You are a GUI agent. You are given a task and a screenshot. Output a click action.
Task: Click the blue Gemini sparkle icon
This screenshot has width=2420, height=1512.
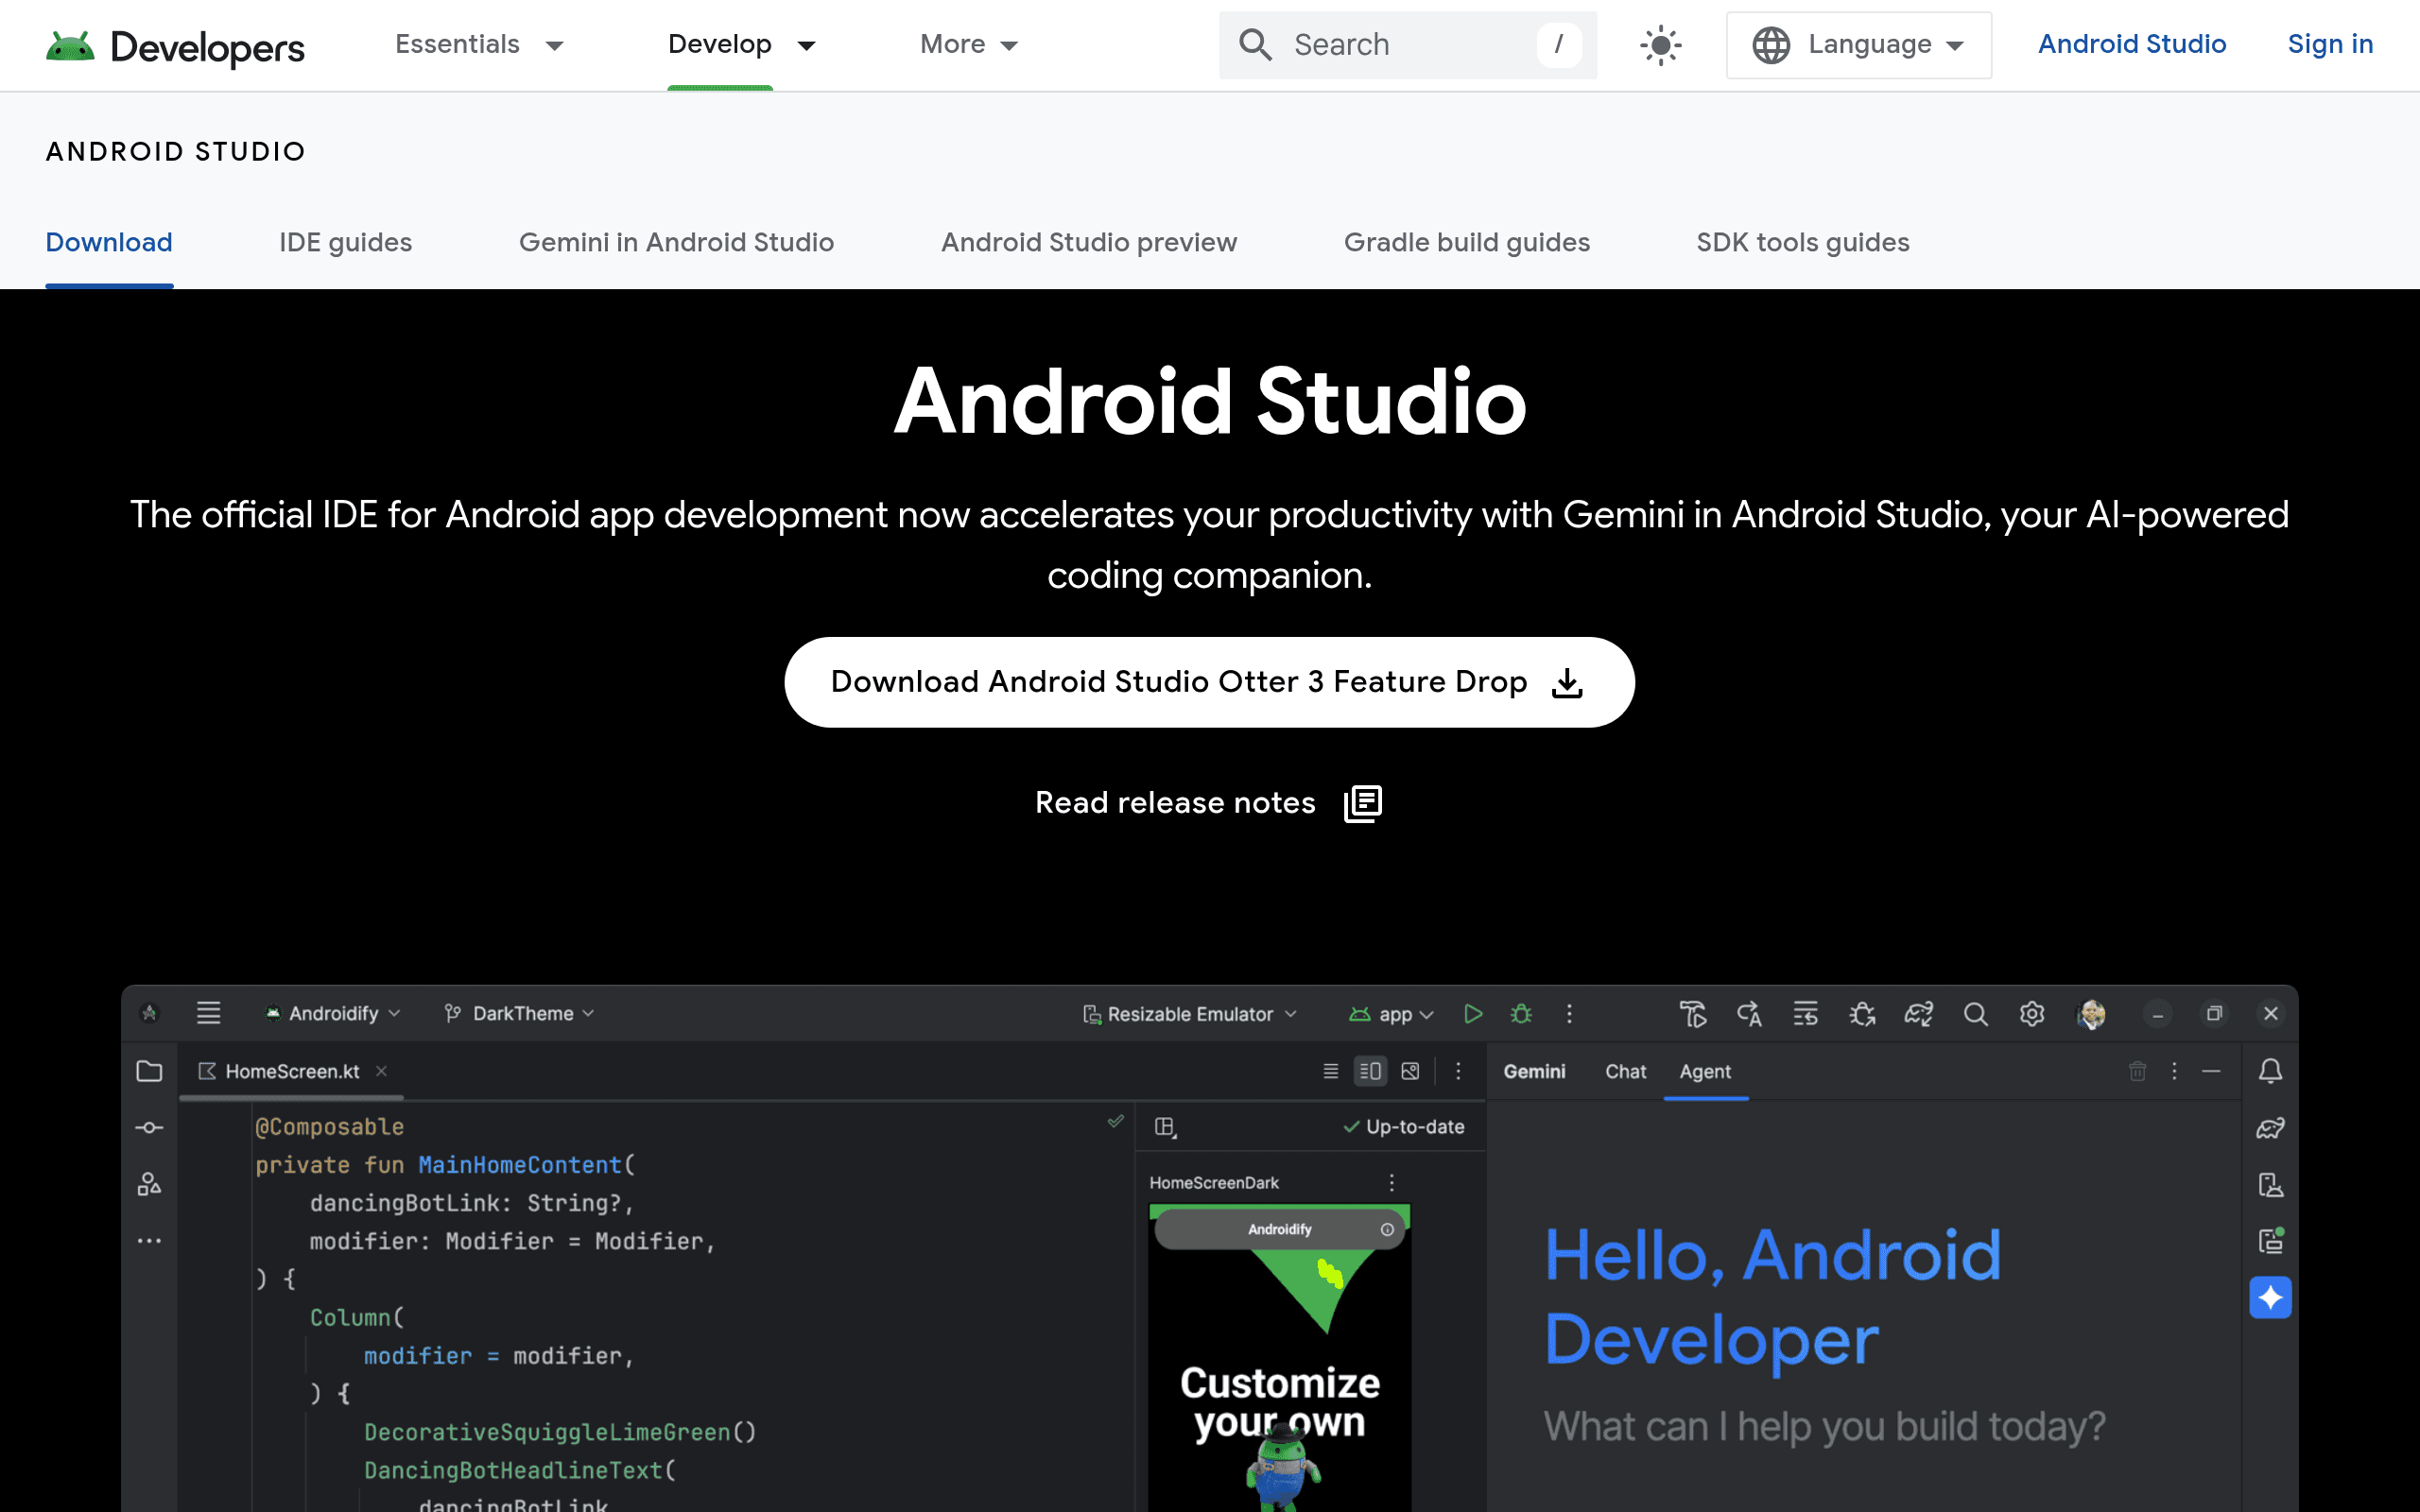coord(2270,1298)
